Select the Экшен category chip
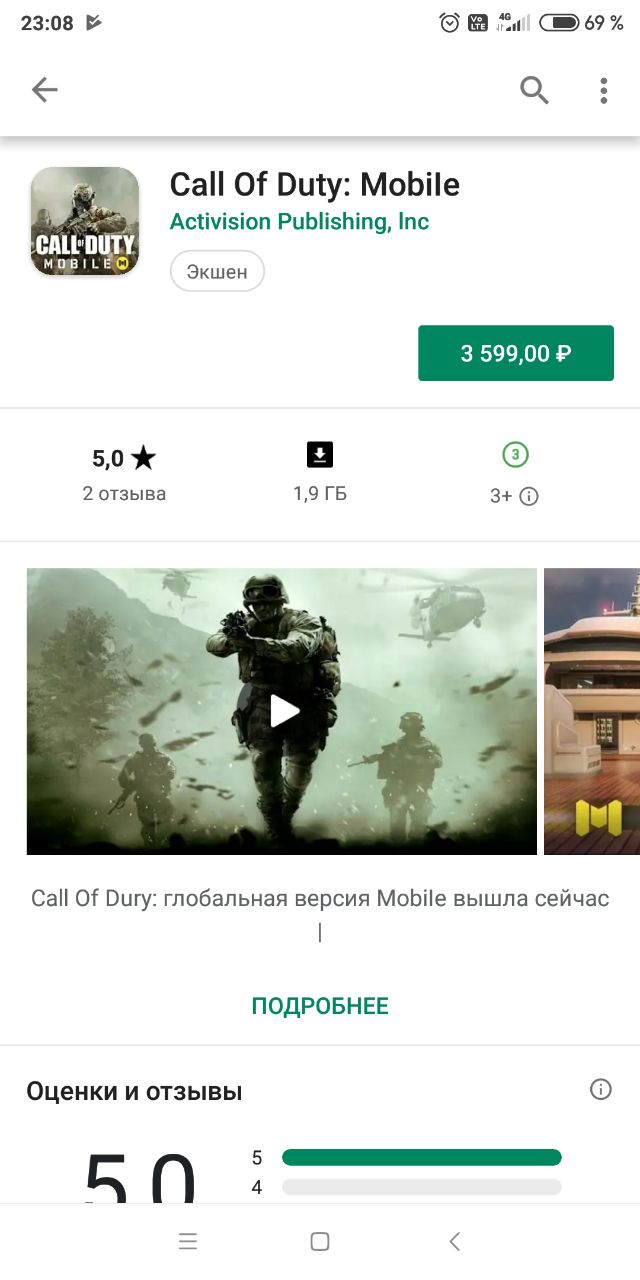 click(217, 271)
